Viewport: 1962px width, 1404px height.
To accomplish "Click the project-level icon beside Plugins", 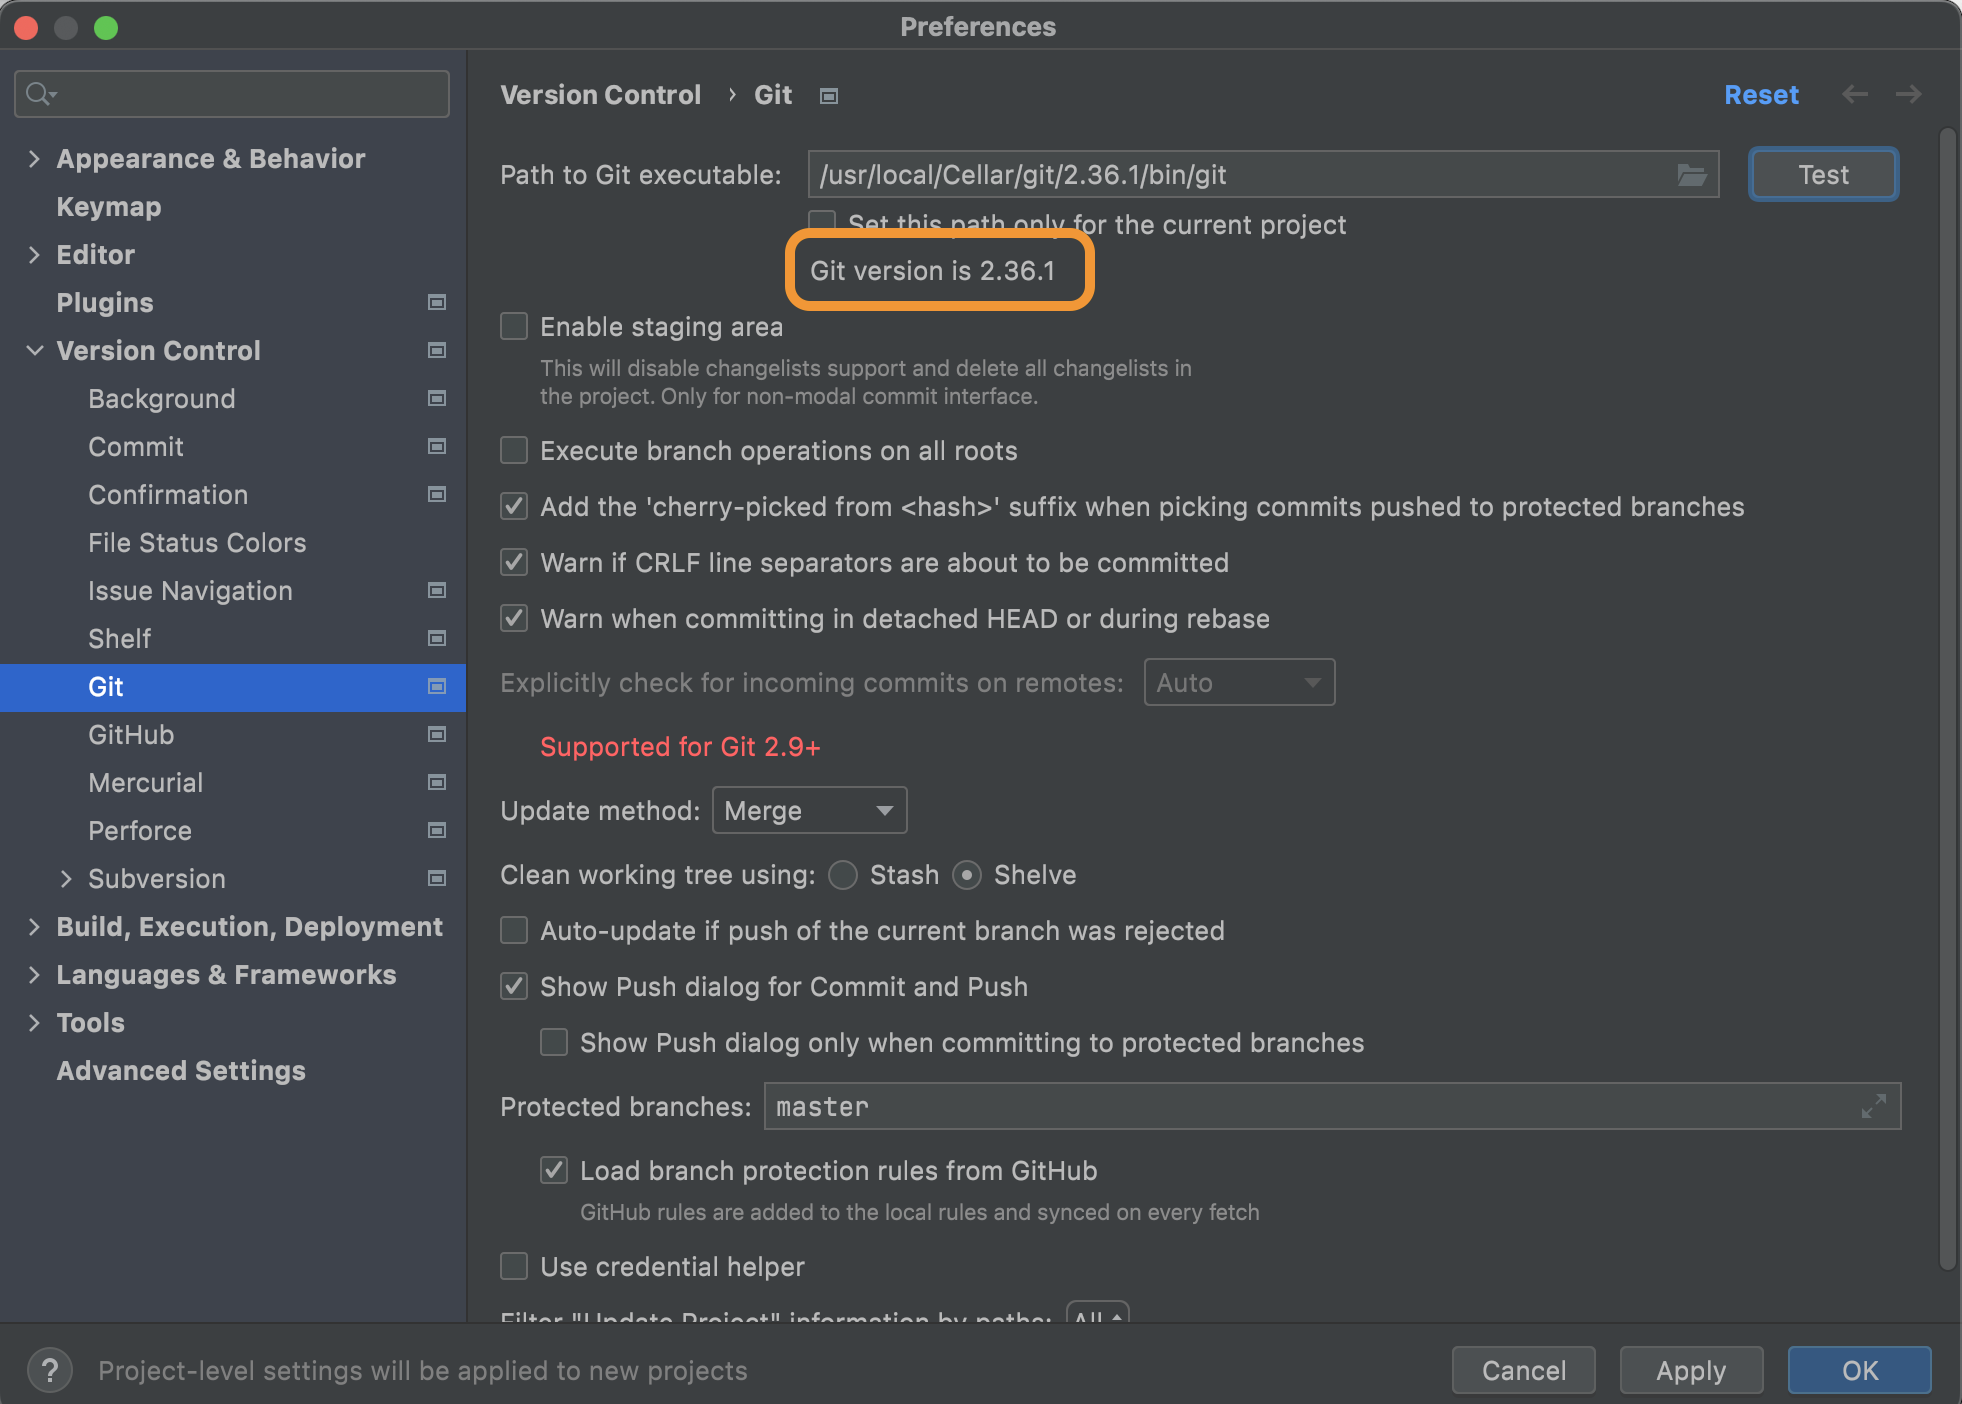I will tap(437, 302).
